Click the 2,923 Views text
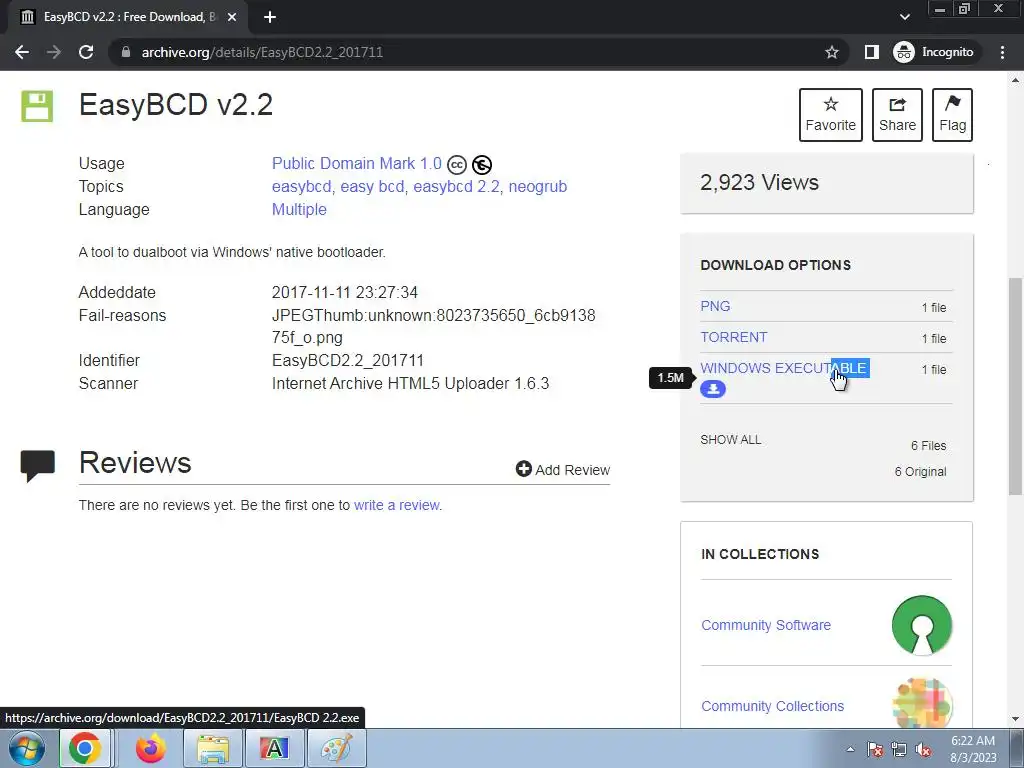 [759, 183]
